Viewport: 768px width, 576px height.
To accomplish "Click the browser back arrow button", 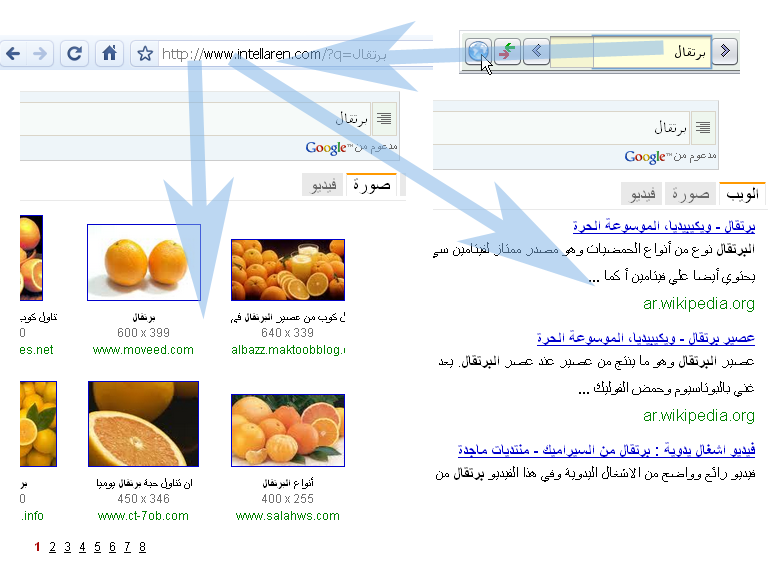I will click(x=13, y=53).
